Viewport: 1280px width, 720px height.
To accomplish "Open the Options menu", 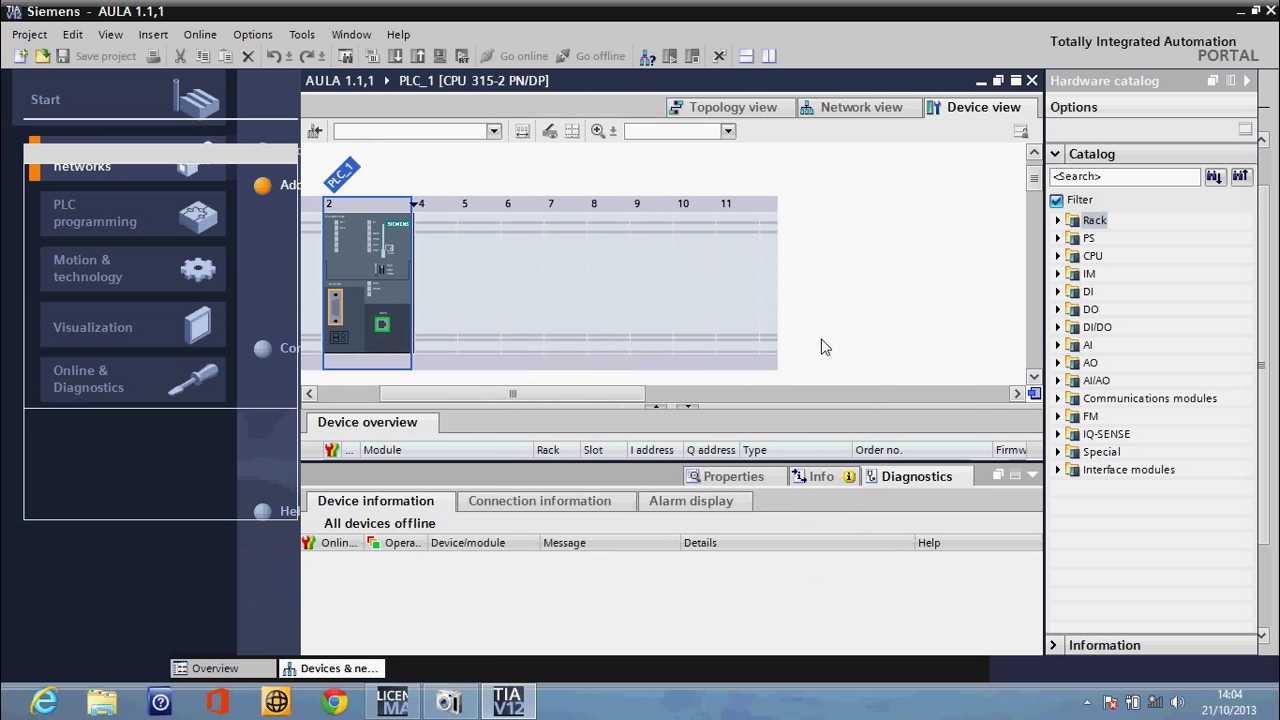I will click(252, 34).
